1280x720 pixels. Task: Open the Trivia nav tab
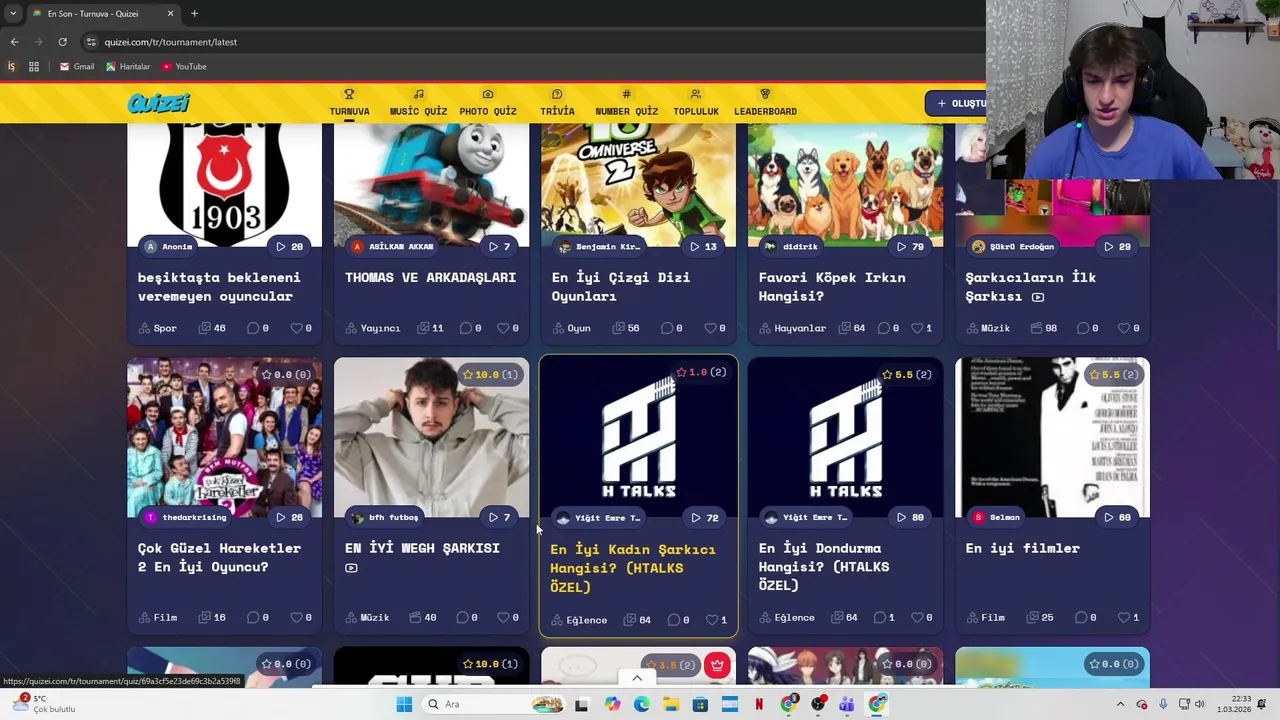557,103
